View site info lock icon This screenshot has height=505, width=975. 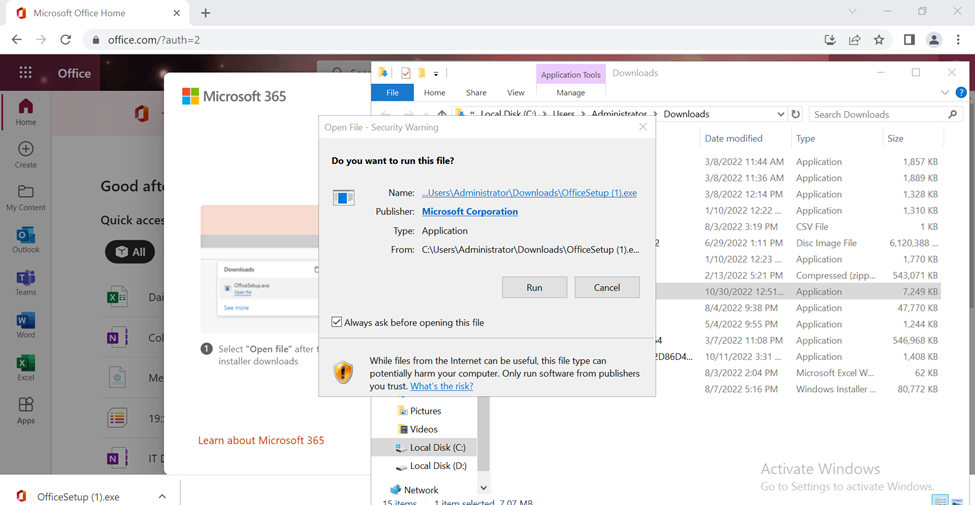(95, 40)
